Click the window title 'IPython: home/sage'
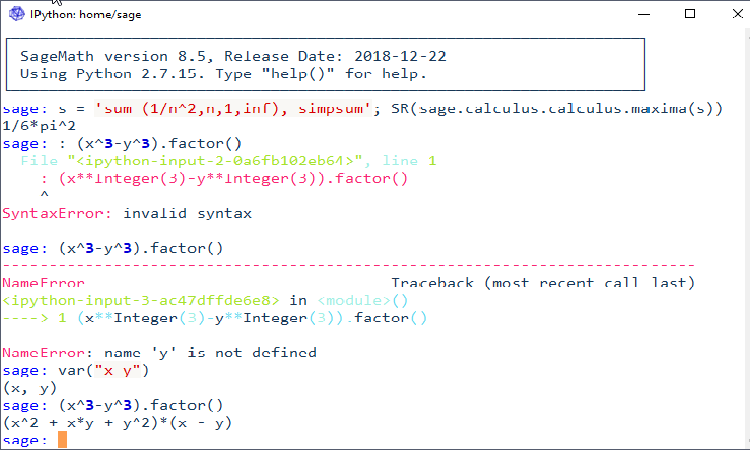750x450 pixels. point(86,14)
